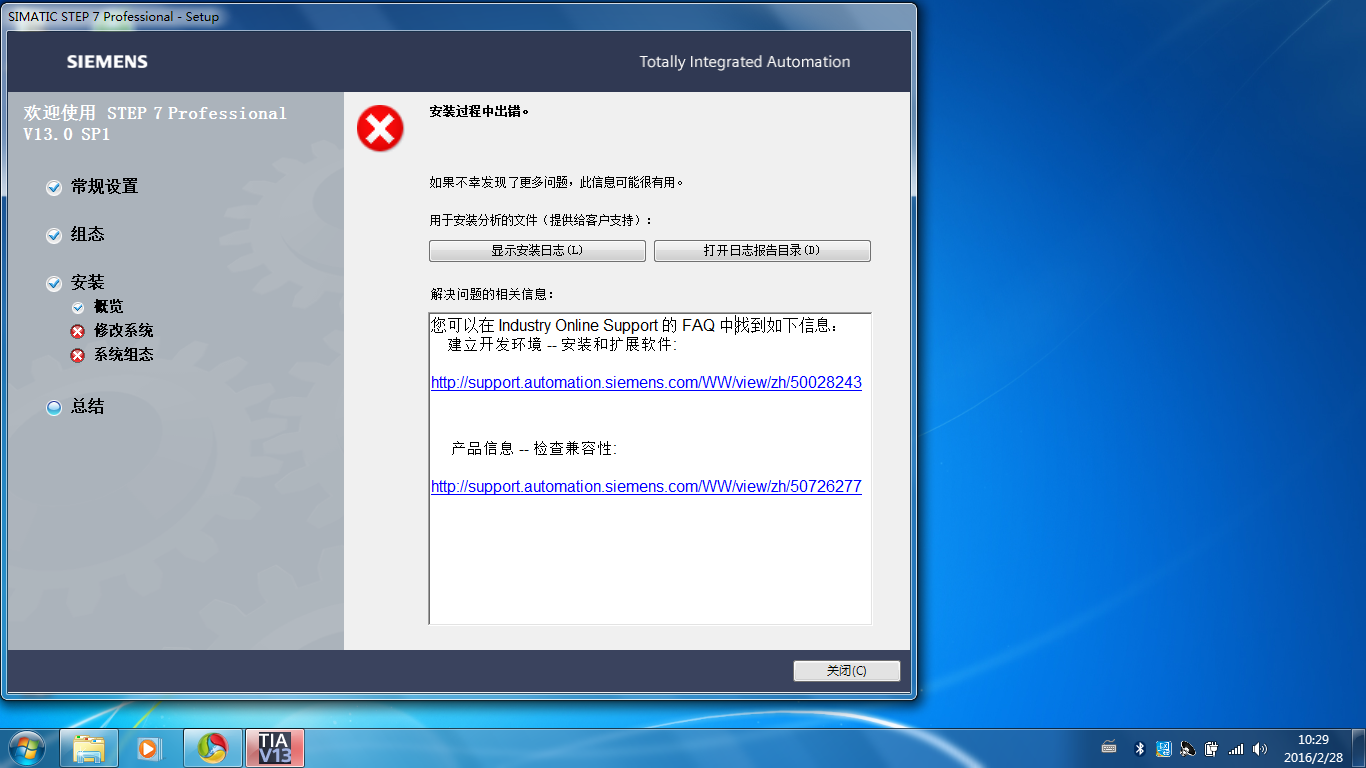Select 安装 step in the sidebar
The image size is (1366, 768).
pyautogui.click(x=88, y=283)
